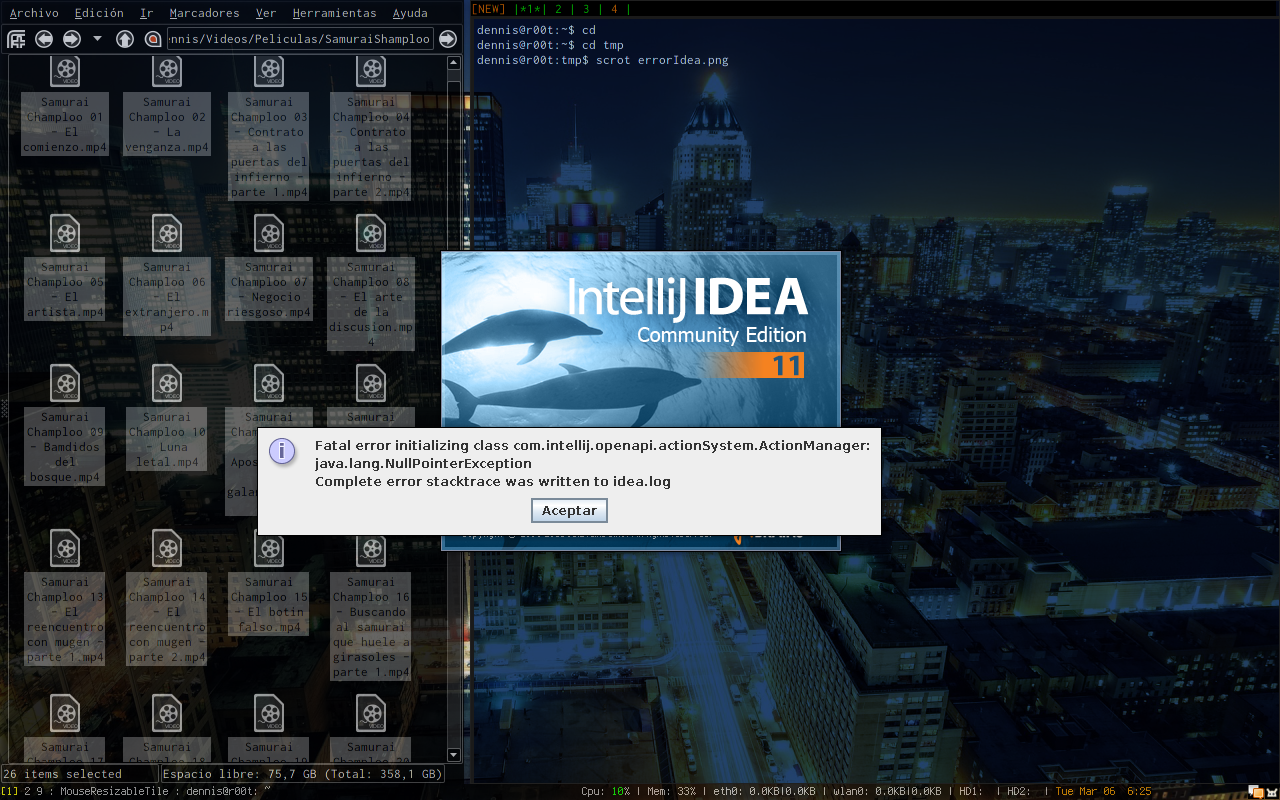
Task: Click the file manager path input field
Action: pos(300,39)
